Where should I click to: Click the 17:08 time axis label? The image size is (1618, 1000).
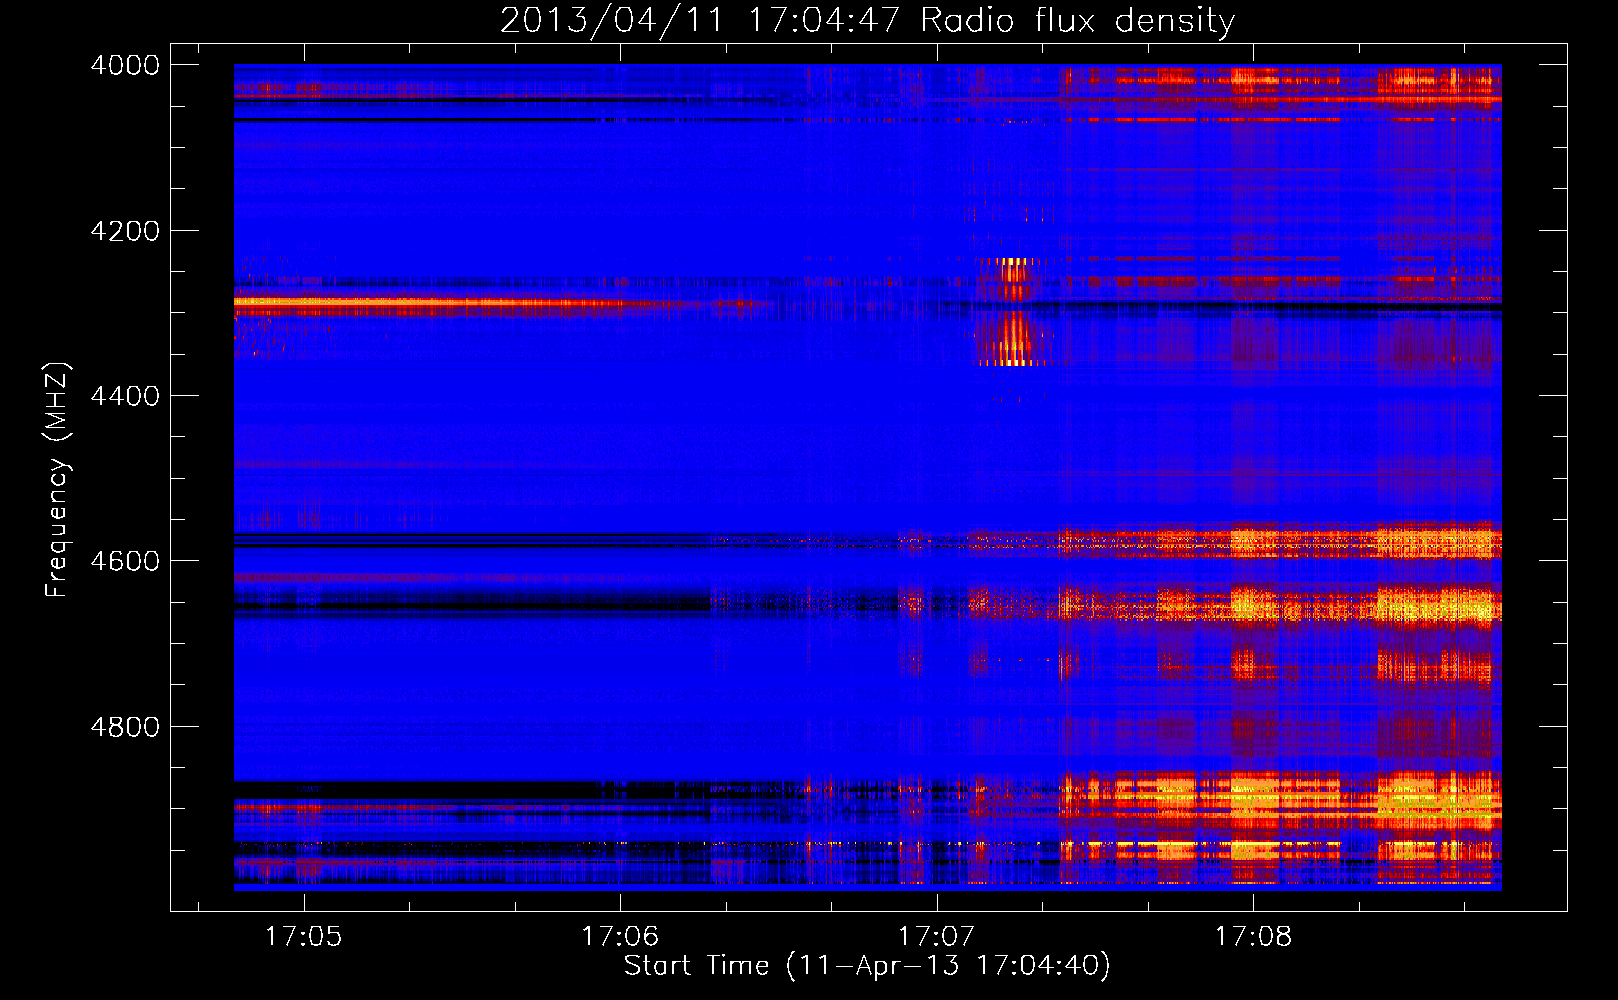(1253, 937)
